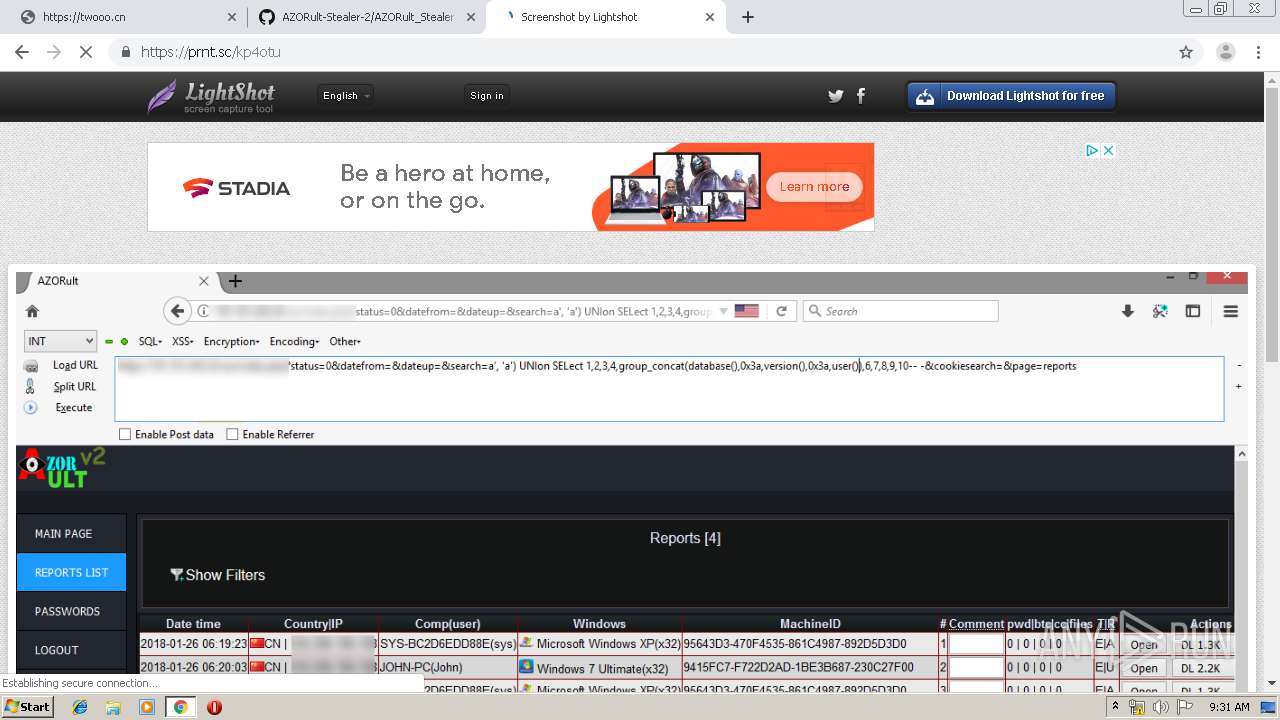Viewport: 1280px width, 720px height.
Task: Click Open button in JOHN-PC row
Action: [x=1144, y=668]
